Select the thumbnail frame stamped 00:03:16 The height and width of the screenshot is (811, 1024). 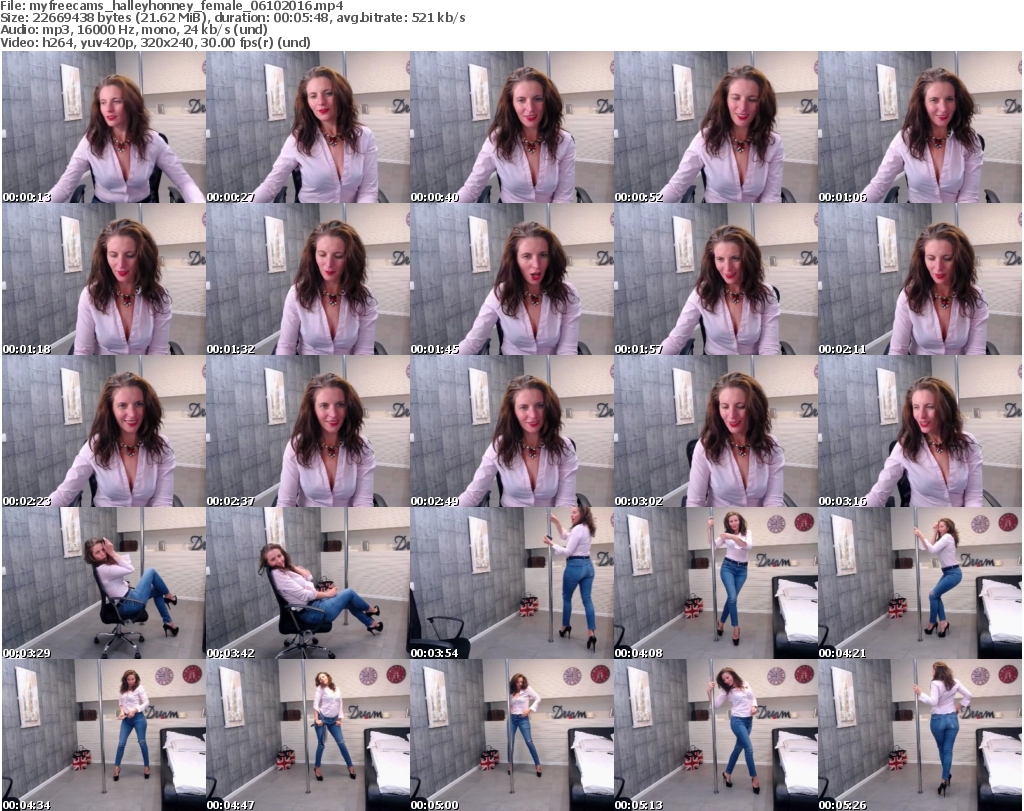(920, 431)
